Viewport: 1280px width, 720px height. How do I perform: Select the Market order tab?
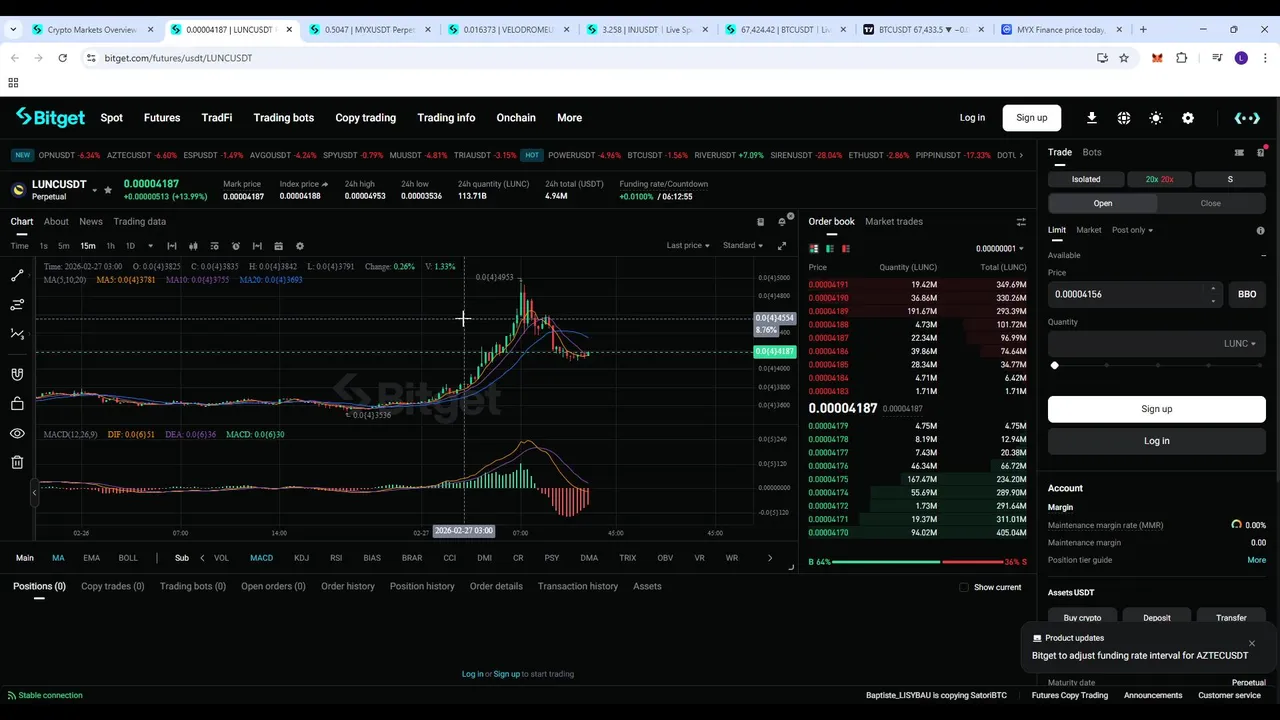click(1088, 230)
